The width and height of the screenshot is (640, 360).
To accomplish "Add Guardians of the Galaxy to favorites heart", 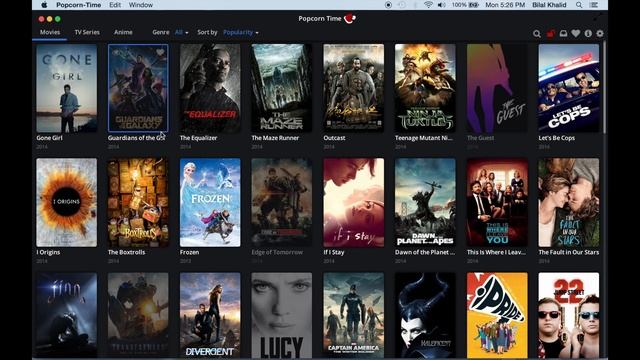I will (160, 52).
